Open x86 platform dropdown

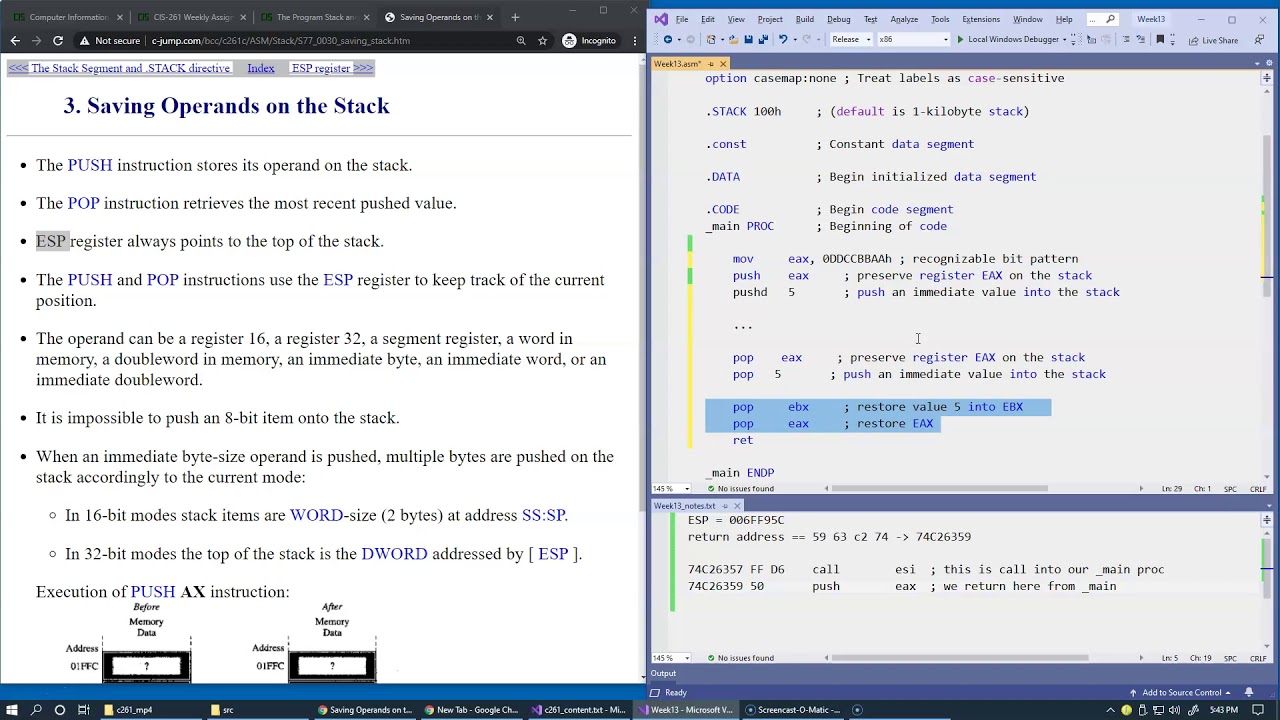[x=913, y=40]
